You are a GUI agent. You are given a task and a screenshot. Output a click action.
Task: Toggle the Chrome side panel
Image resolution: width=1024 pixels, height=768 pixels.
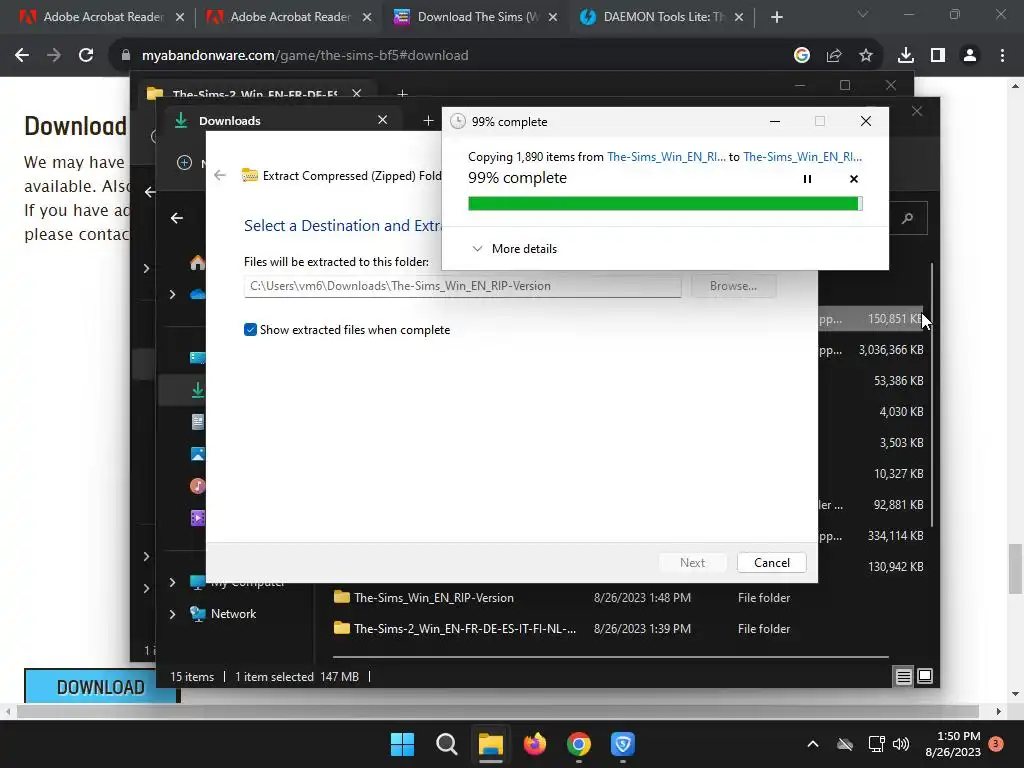938,56
